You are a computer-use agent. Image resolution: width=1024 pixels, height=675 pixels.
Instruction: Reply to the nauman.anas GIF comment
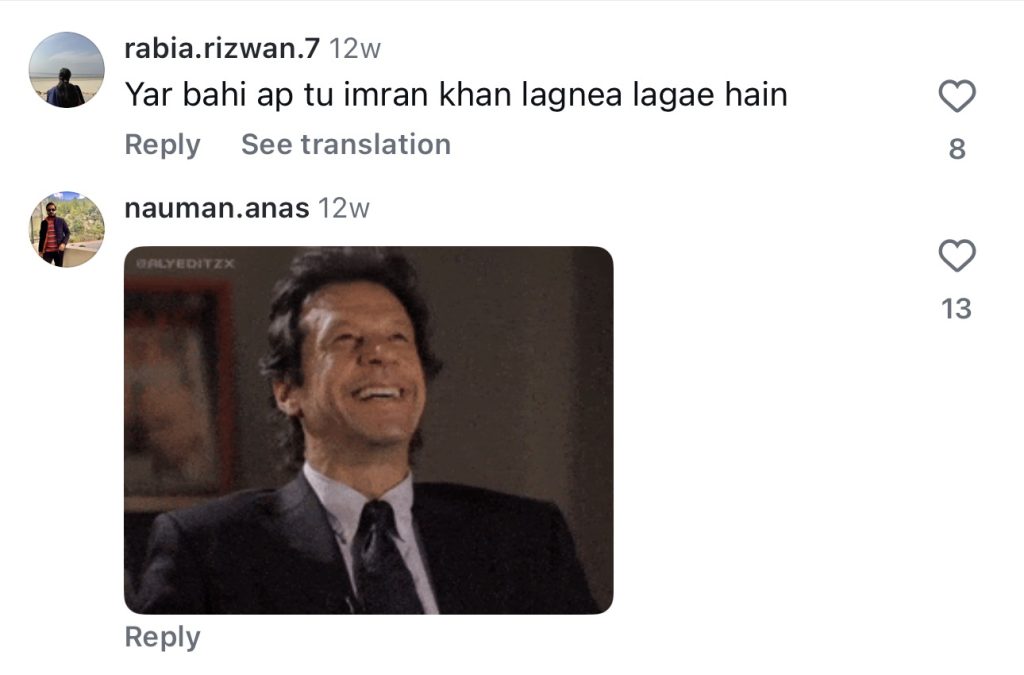click(163, 637)
